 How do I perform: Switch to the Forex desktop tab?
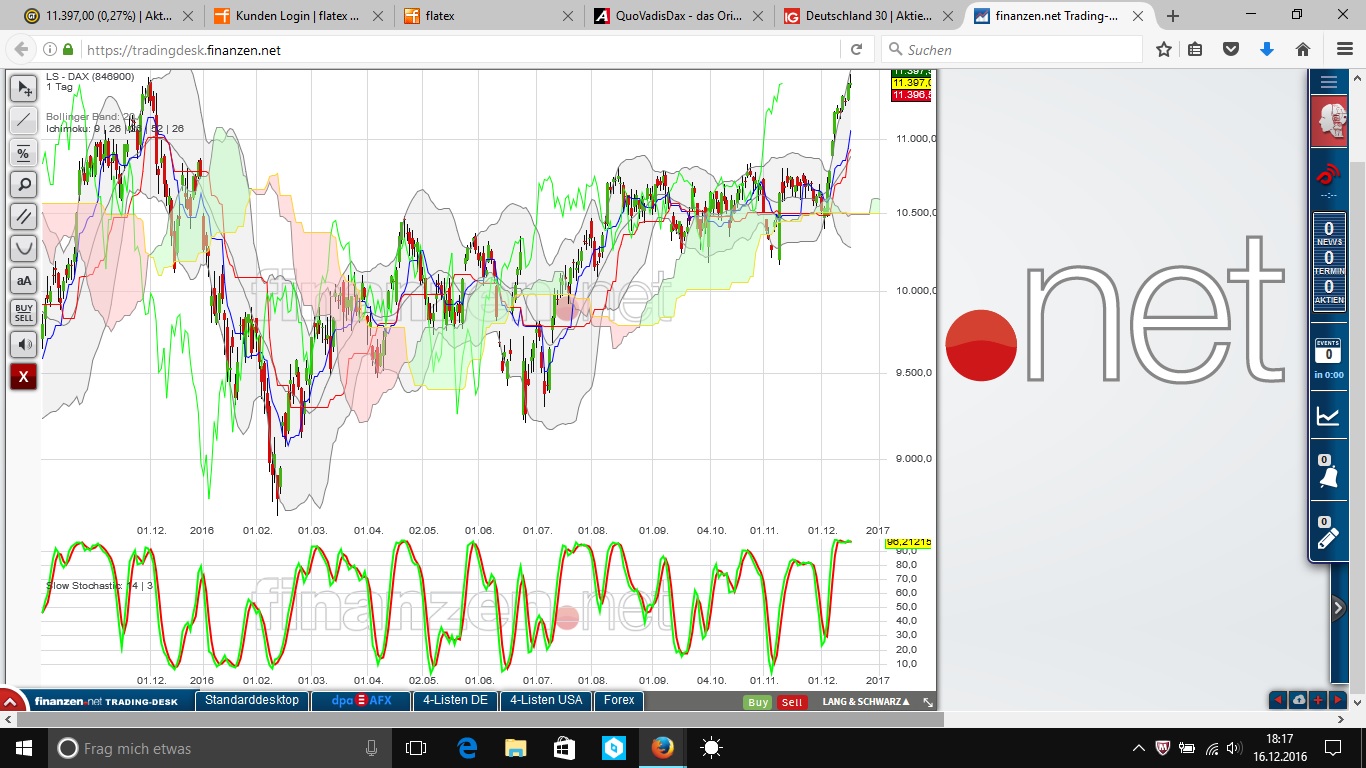tap(619, 701)
